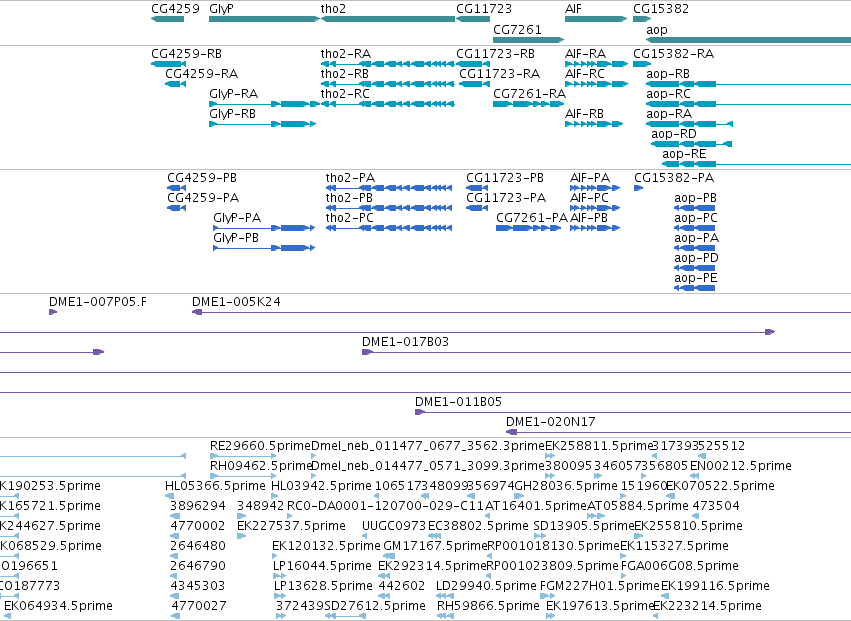
Task: Select transcript CG4259-RA
Action: click(201, 74)
